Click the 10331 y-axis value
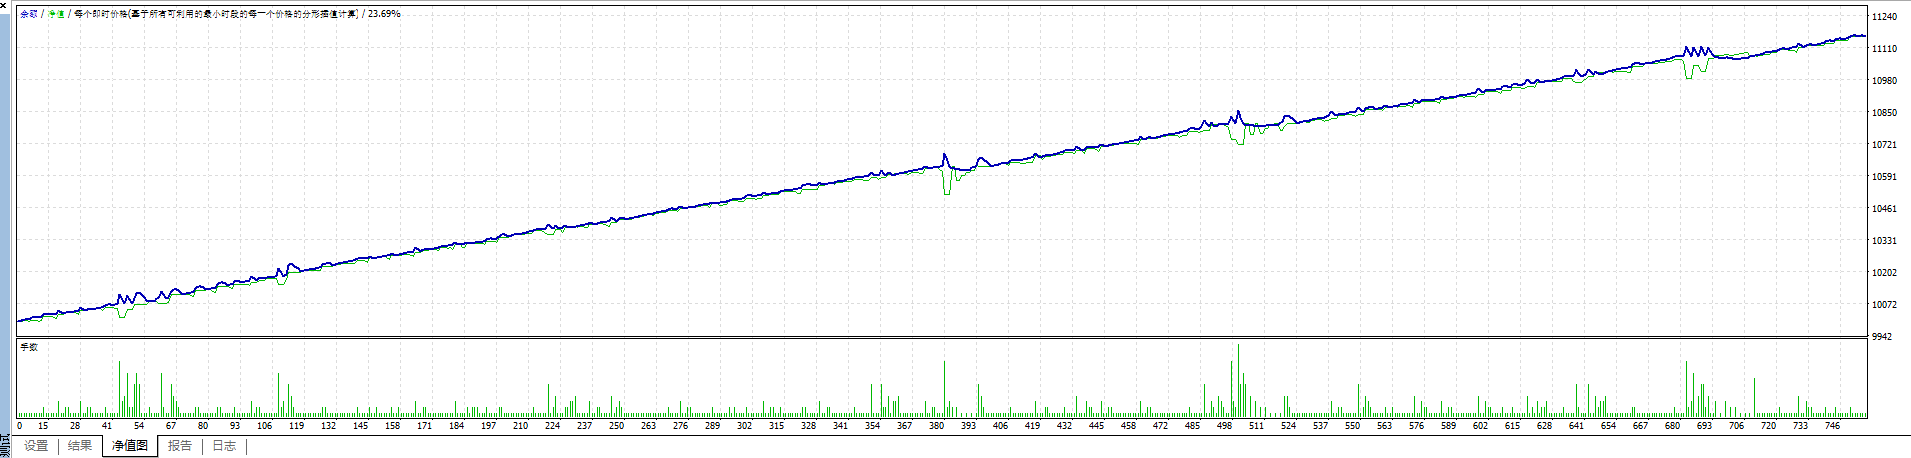The height and width of the screenshot is (458, 1911). point(1884,241)
